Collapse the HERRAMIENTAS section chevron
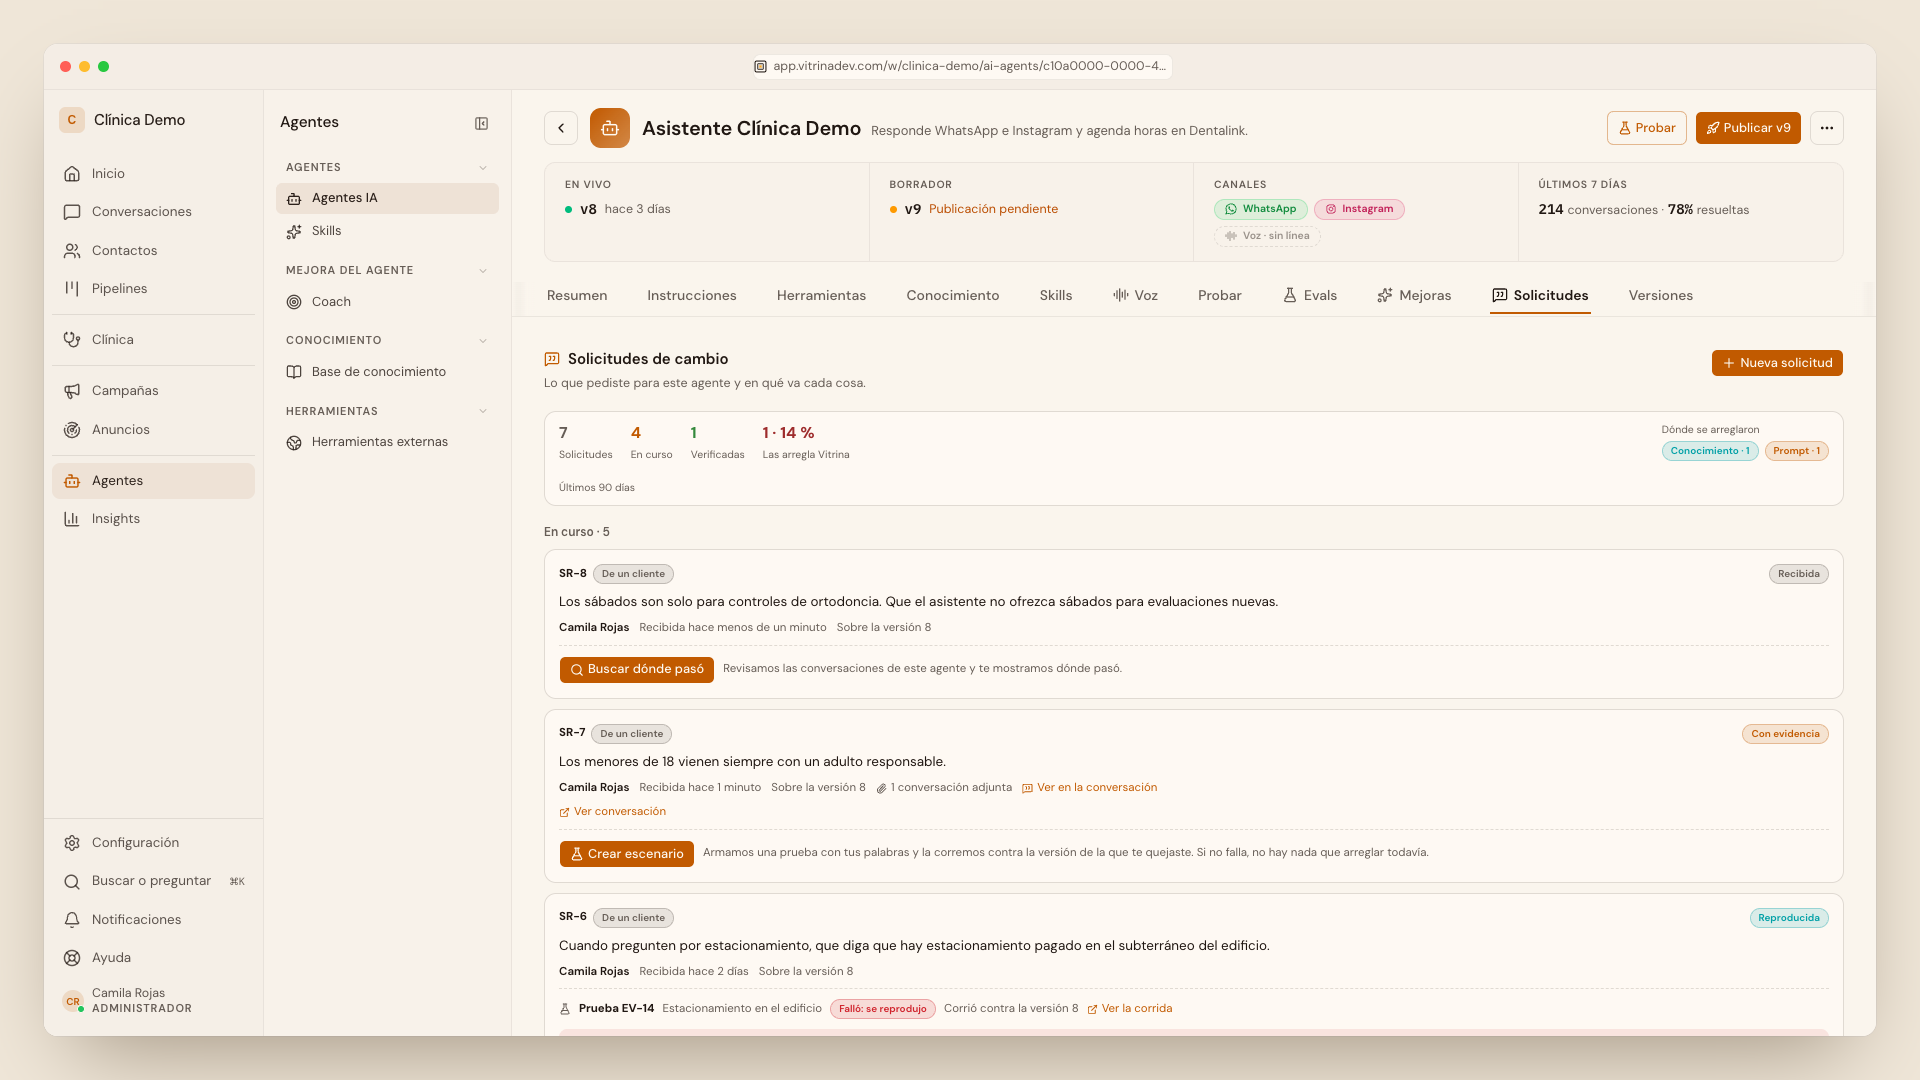 point(483,412)
